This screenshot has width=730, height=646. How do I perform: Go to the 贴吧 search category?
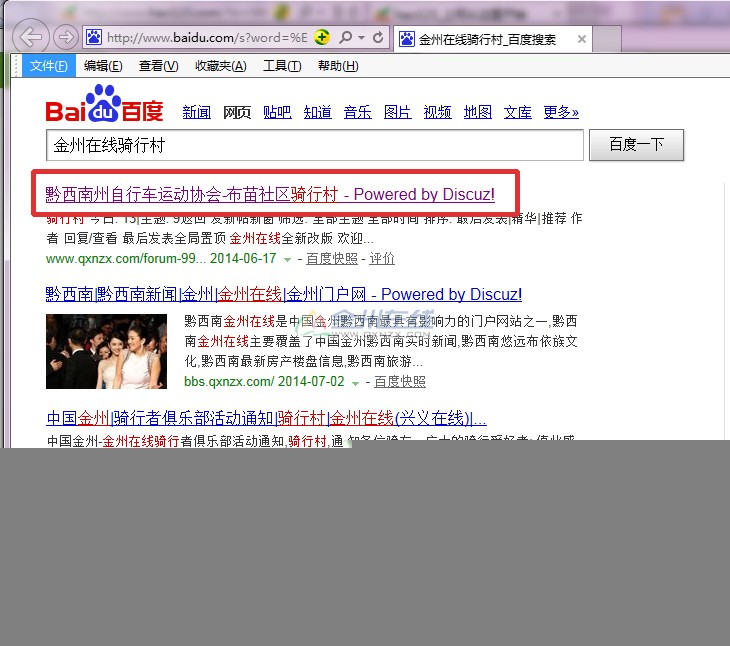277,112
